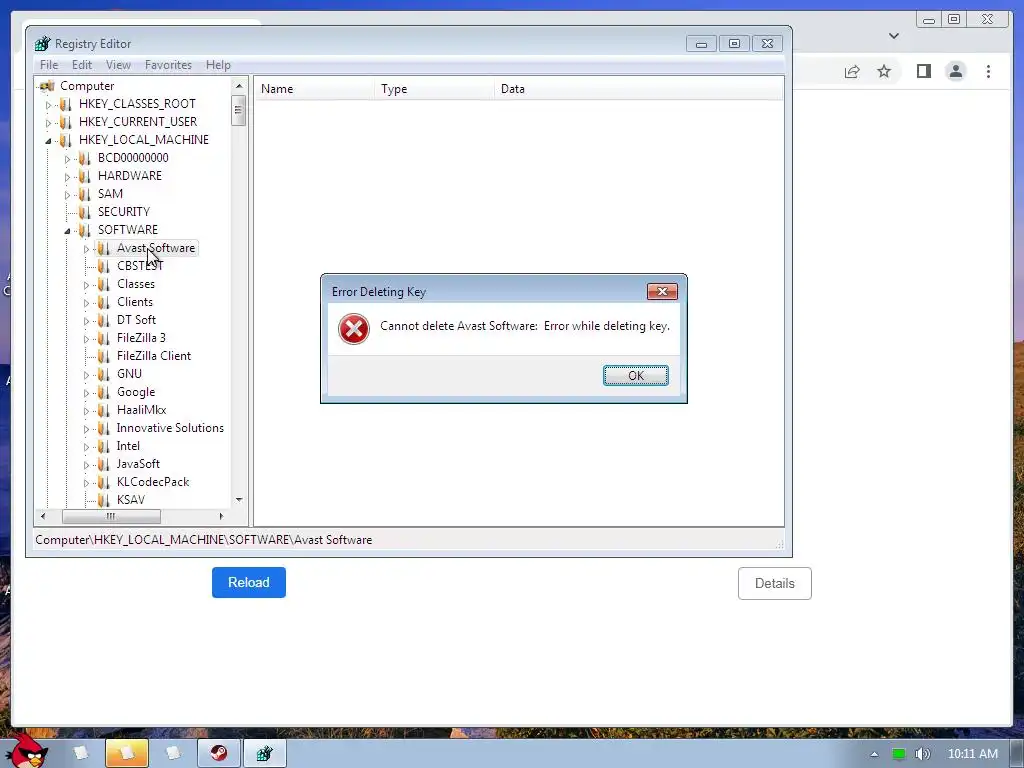Click the Name column header
This screenshot has height=768, width=1024.
[x=315, y=89]
